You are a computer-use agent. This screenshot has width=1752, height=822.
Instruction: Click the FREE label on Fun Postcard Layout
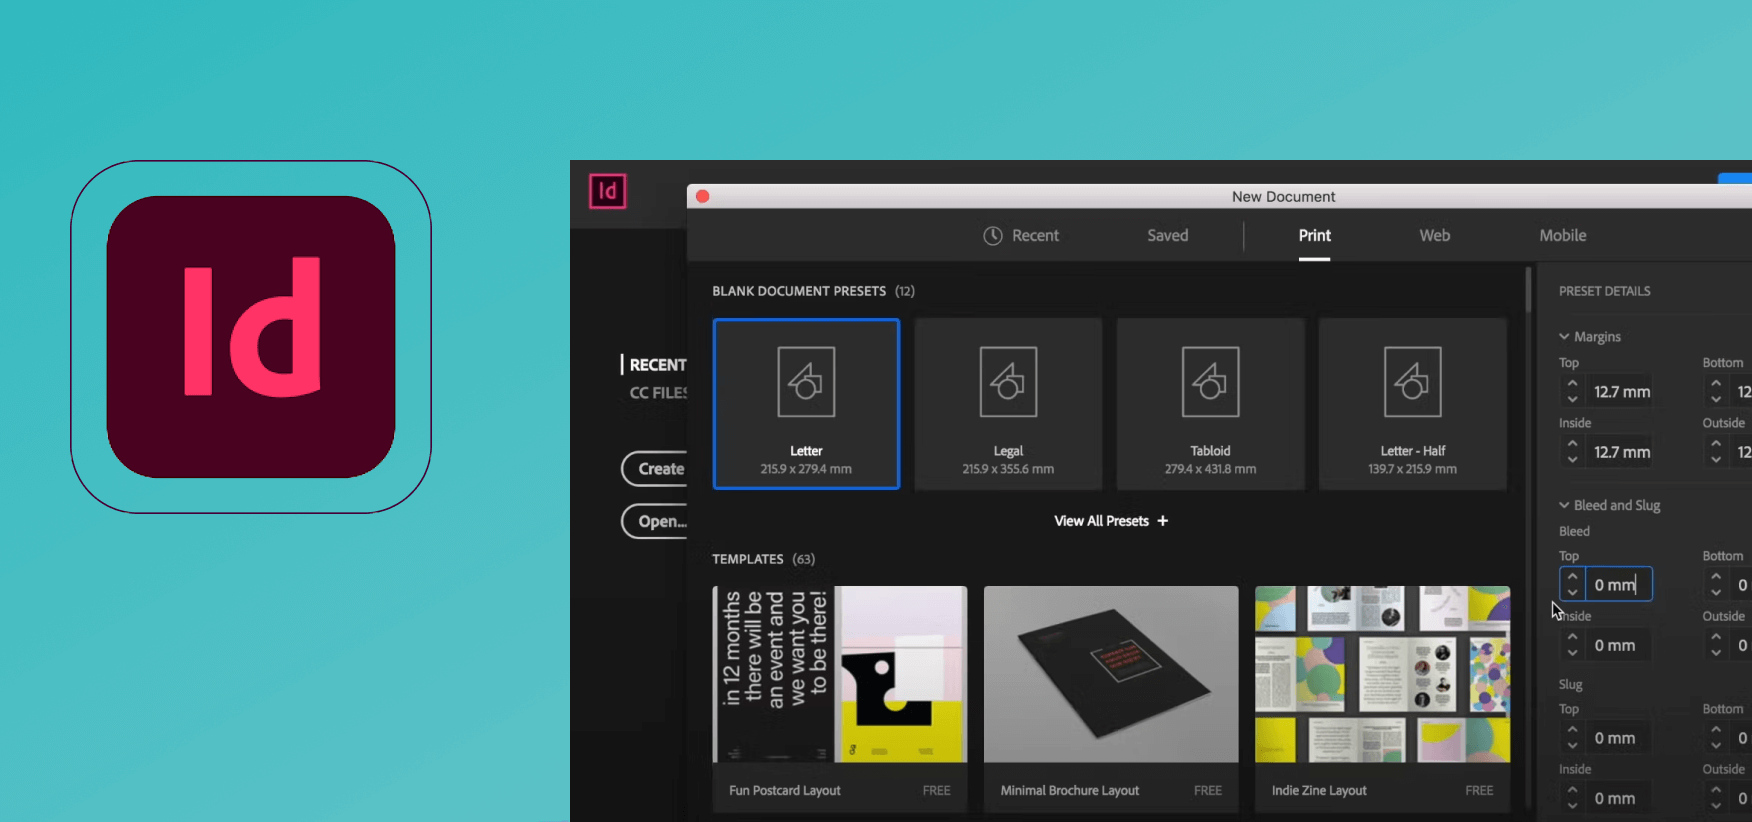point(936,791)
